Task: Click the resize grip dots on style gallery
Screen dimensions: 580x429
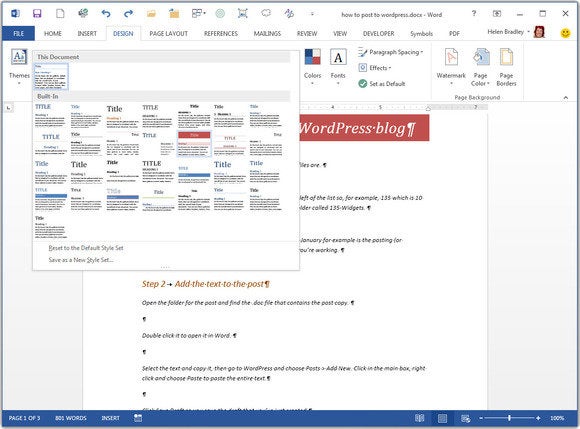Action: pyautogui.click(x=165, y=267)
